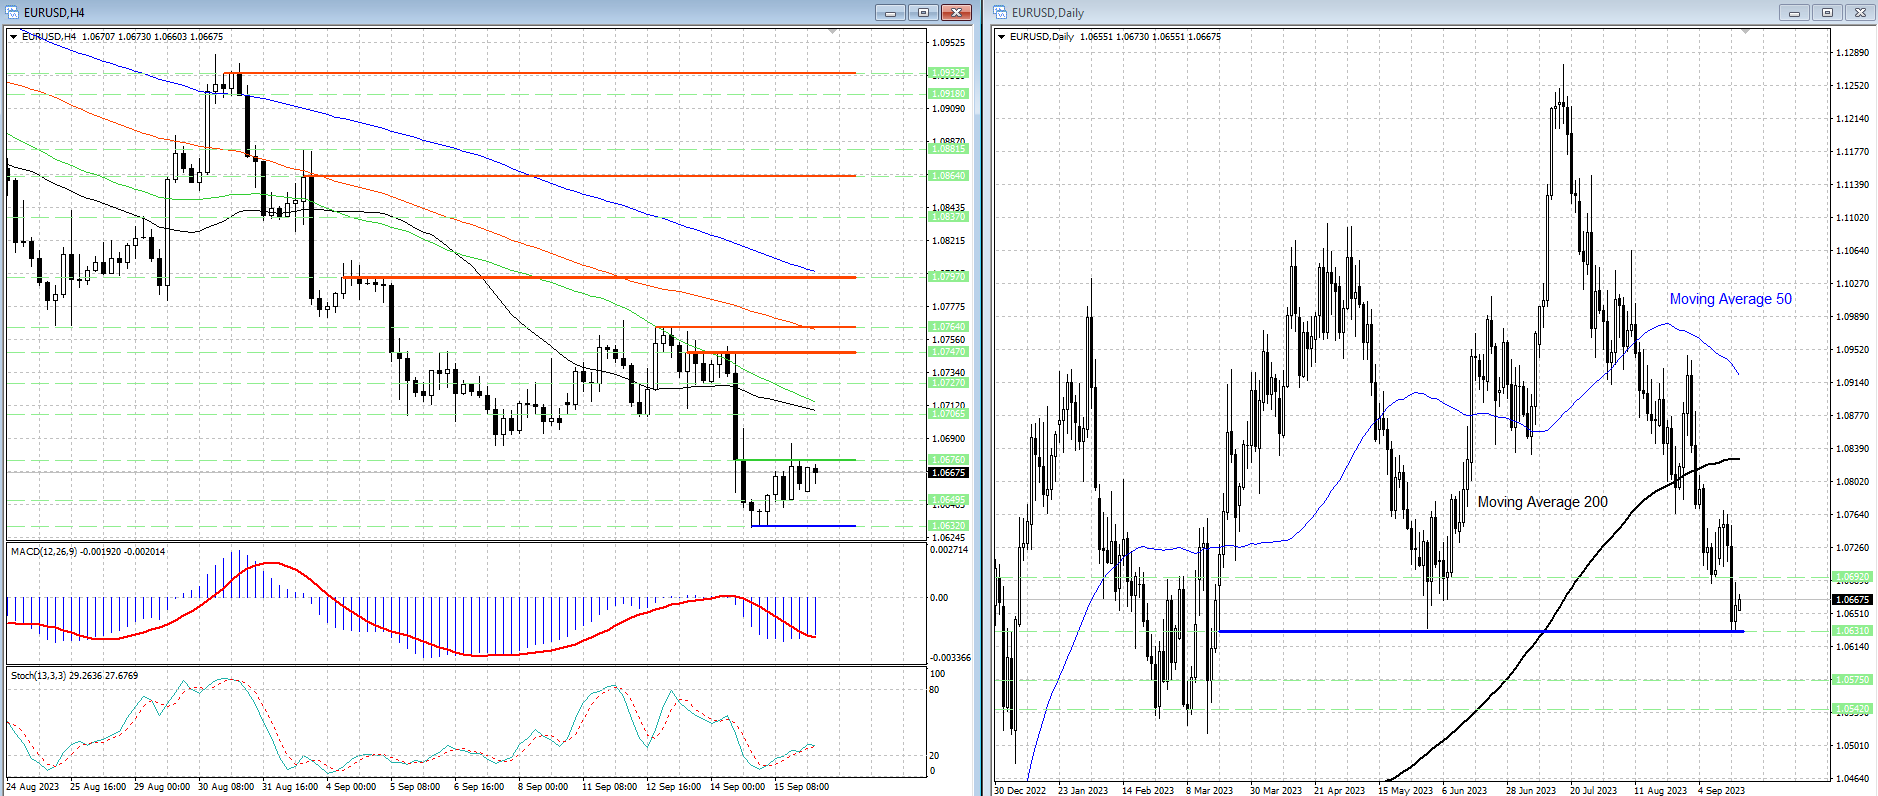Select the "Moving Average 200" text label

[1542, 502]
